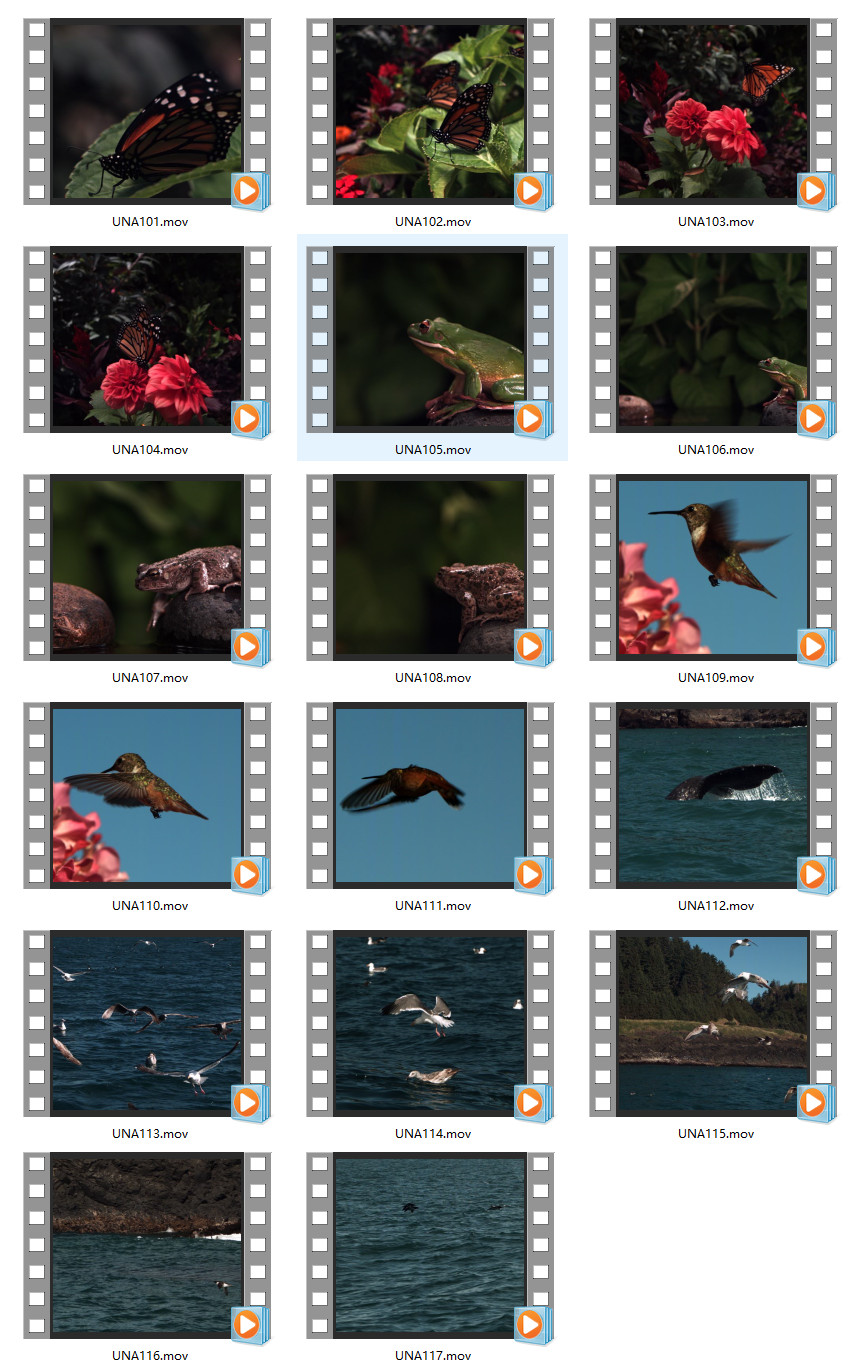Select the UNA104.mov video thumbnail
The image size is (862, 1366).
[146, 339]
